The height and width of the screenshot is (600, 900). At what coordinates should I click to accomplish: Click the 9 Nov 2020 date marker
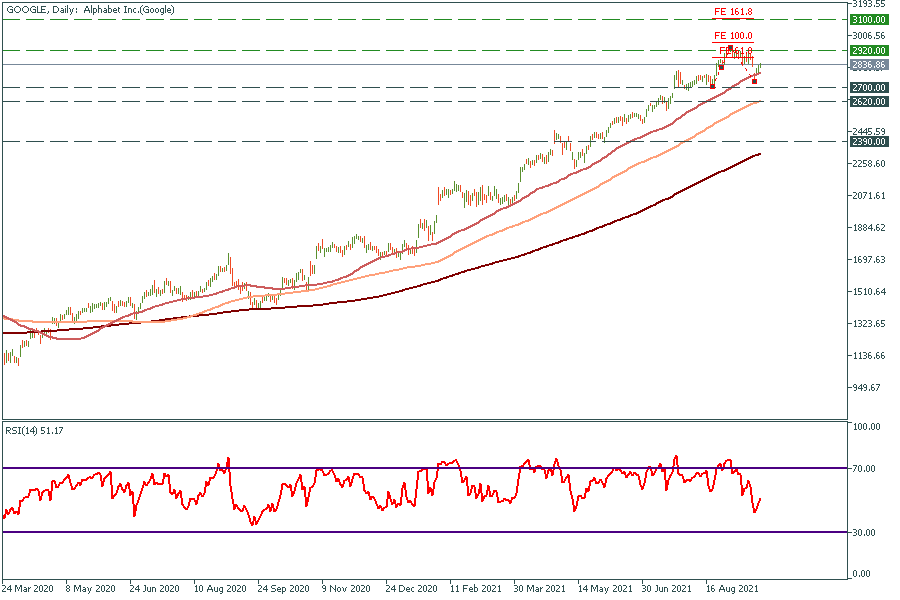(346, 590)
